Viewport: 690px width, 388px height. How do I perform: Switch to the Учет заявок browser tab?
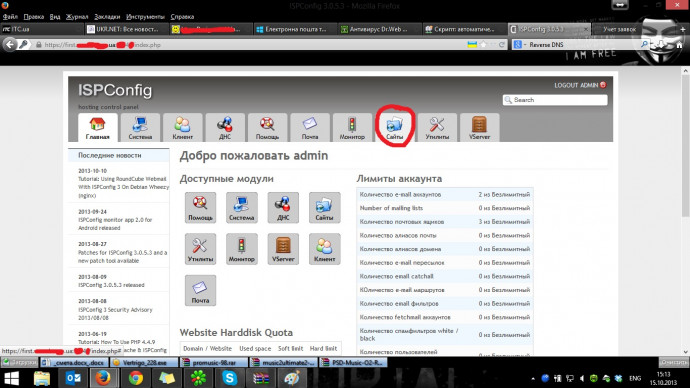pyautogui.click(x=620, y=29)
